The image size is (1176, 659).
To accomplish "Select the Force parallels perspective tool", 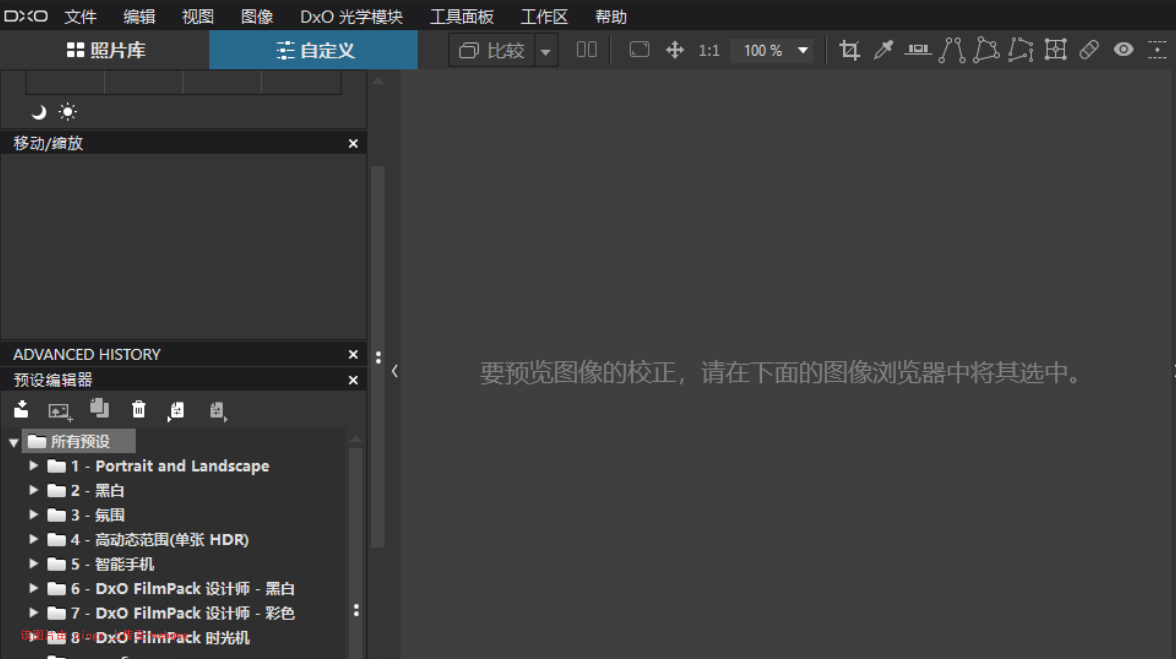I will pos(952,50).
